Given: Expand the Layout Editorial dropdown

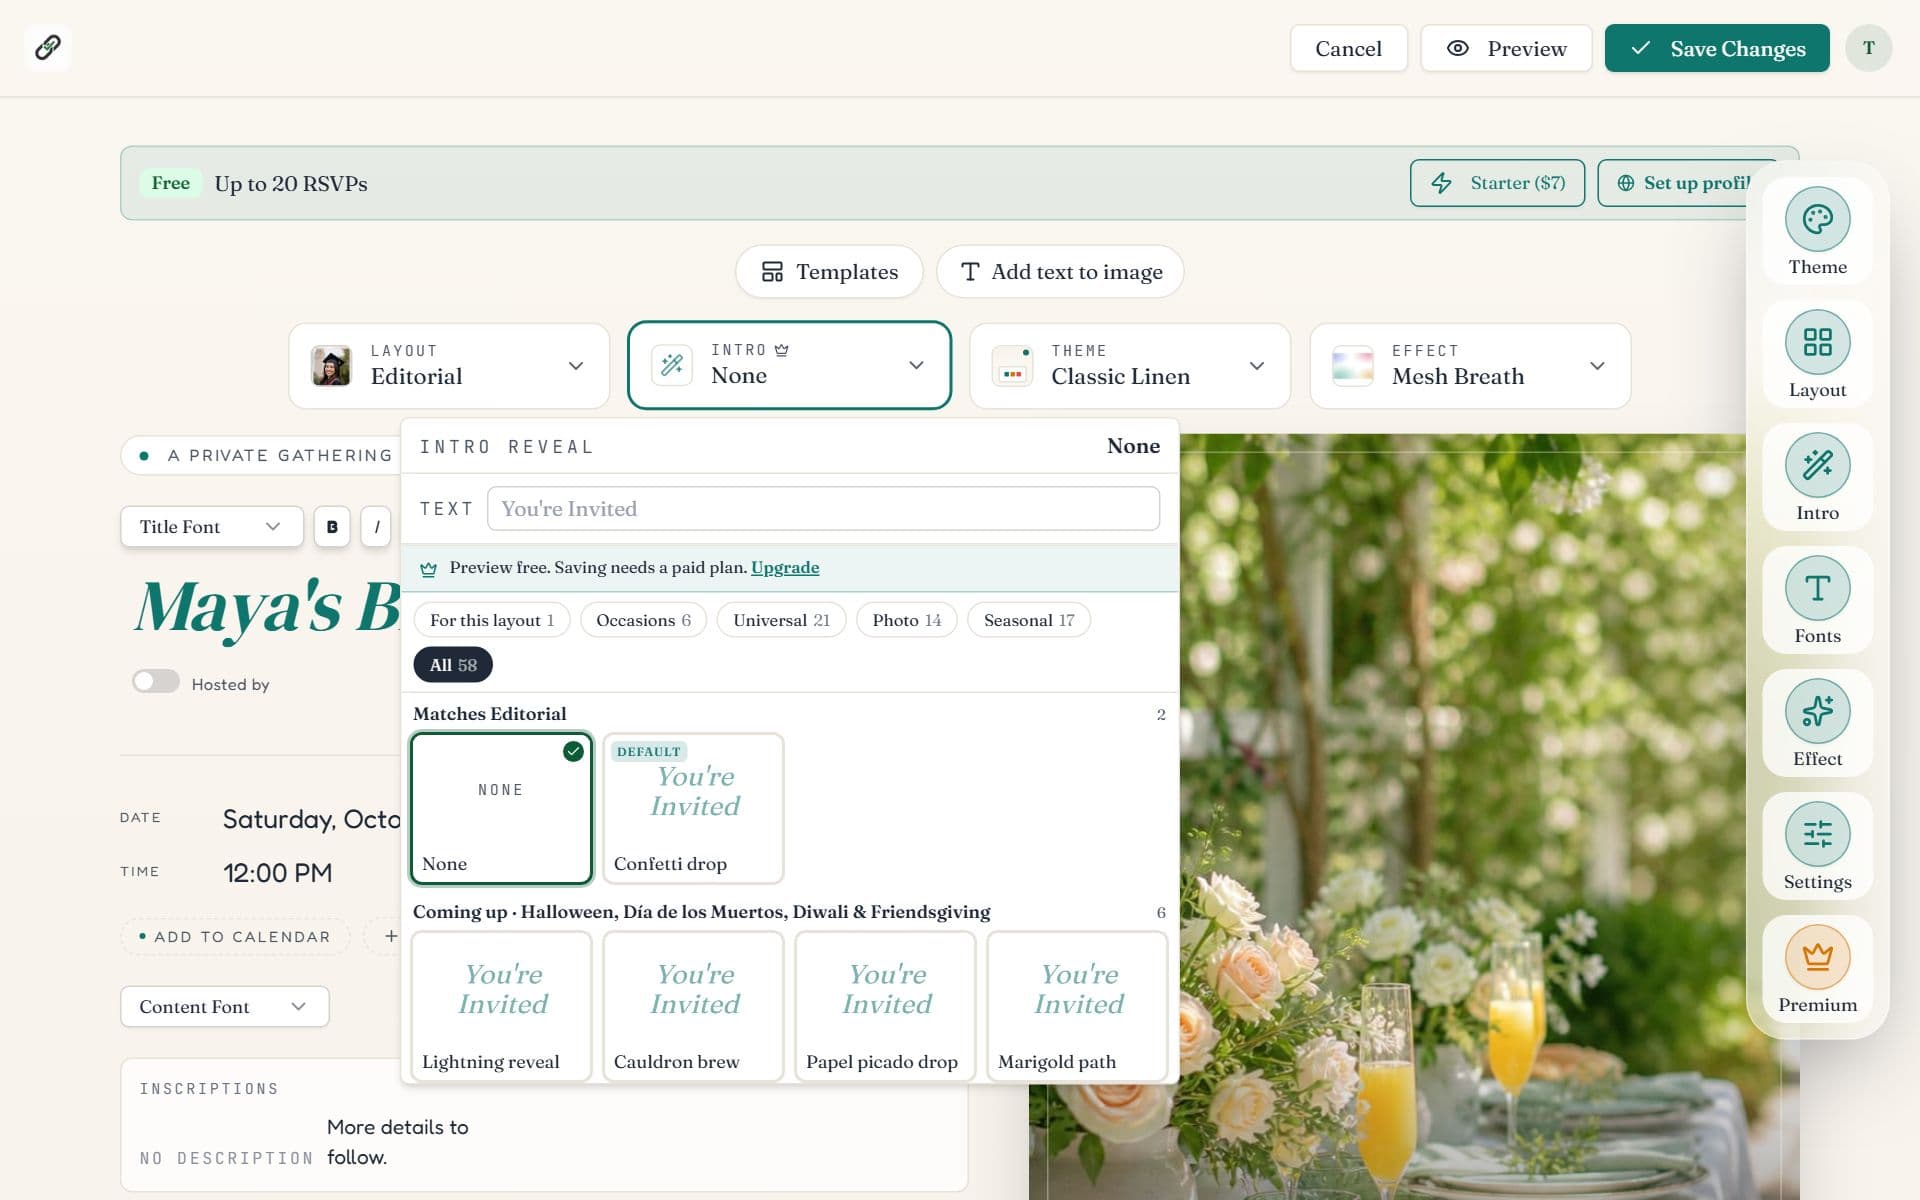Looking at the screenshot, I should point(449,366).
